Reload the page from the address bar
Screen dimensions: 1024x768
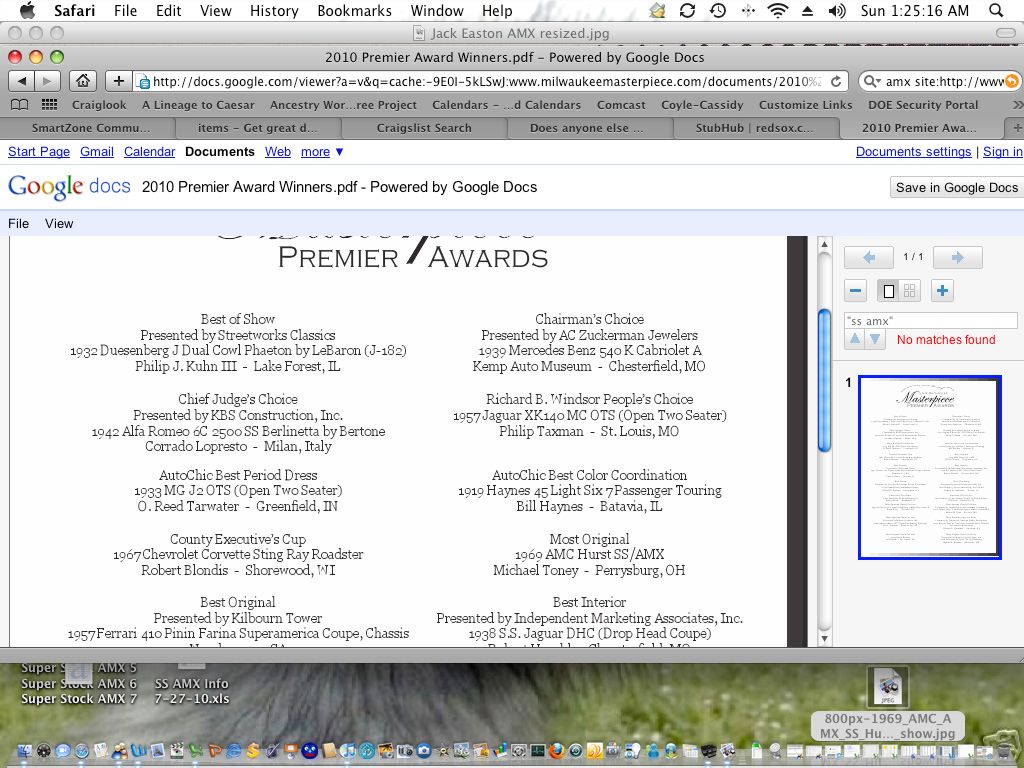[836, 81]
